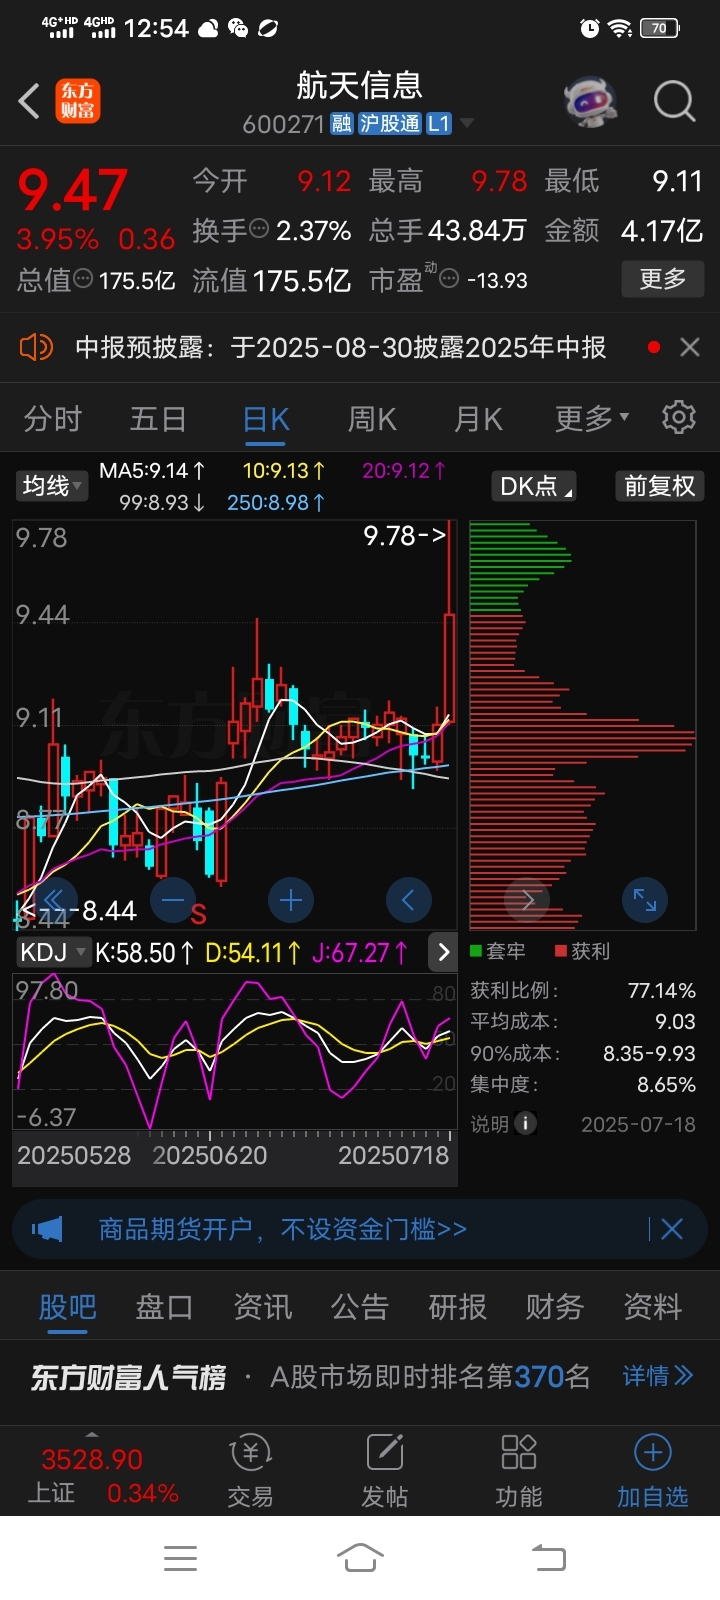The height and width of the screenshot is (1600, 720).
Task: Open 公告 tab
Action: (x=360, y=1306)
